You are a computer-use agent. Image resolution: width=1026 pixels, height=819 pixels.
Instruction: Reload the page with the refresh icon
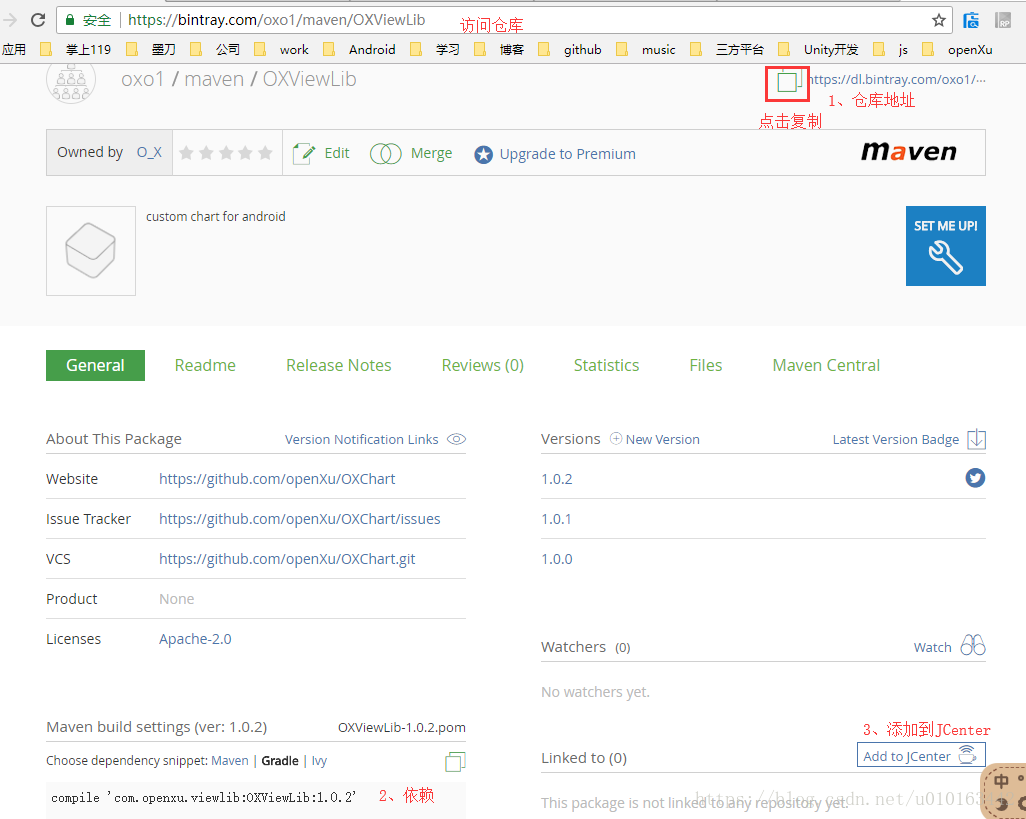click(38, 20)
